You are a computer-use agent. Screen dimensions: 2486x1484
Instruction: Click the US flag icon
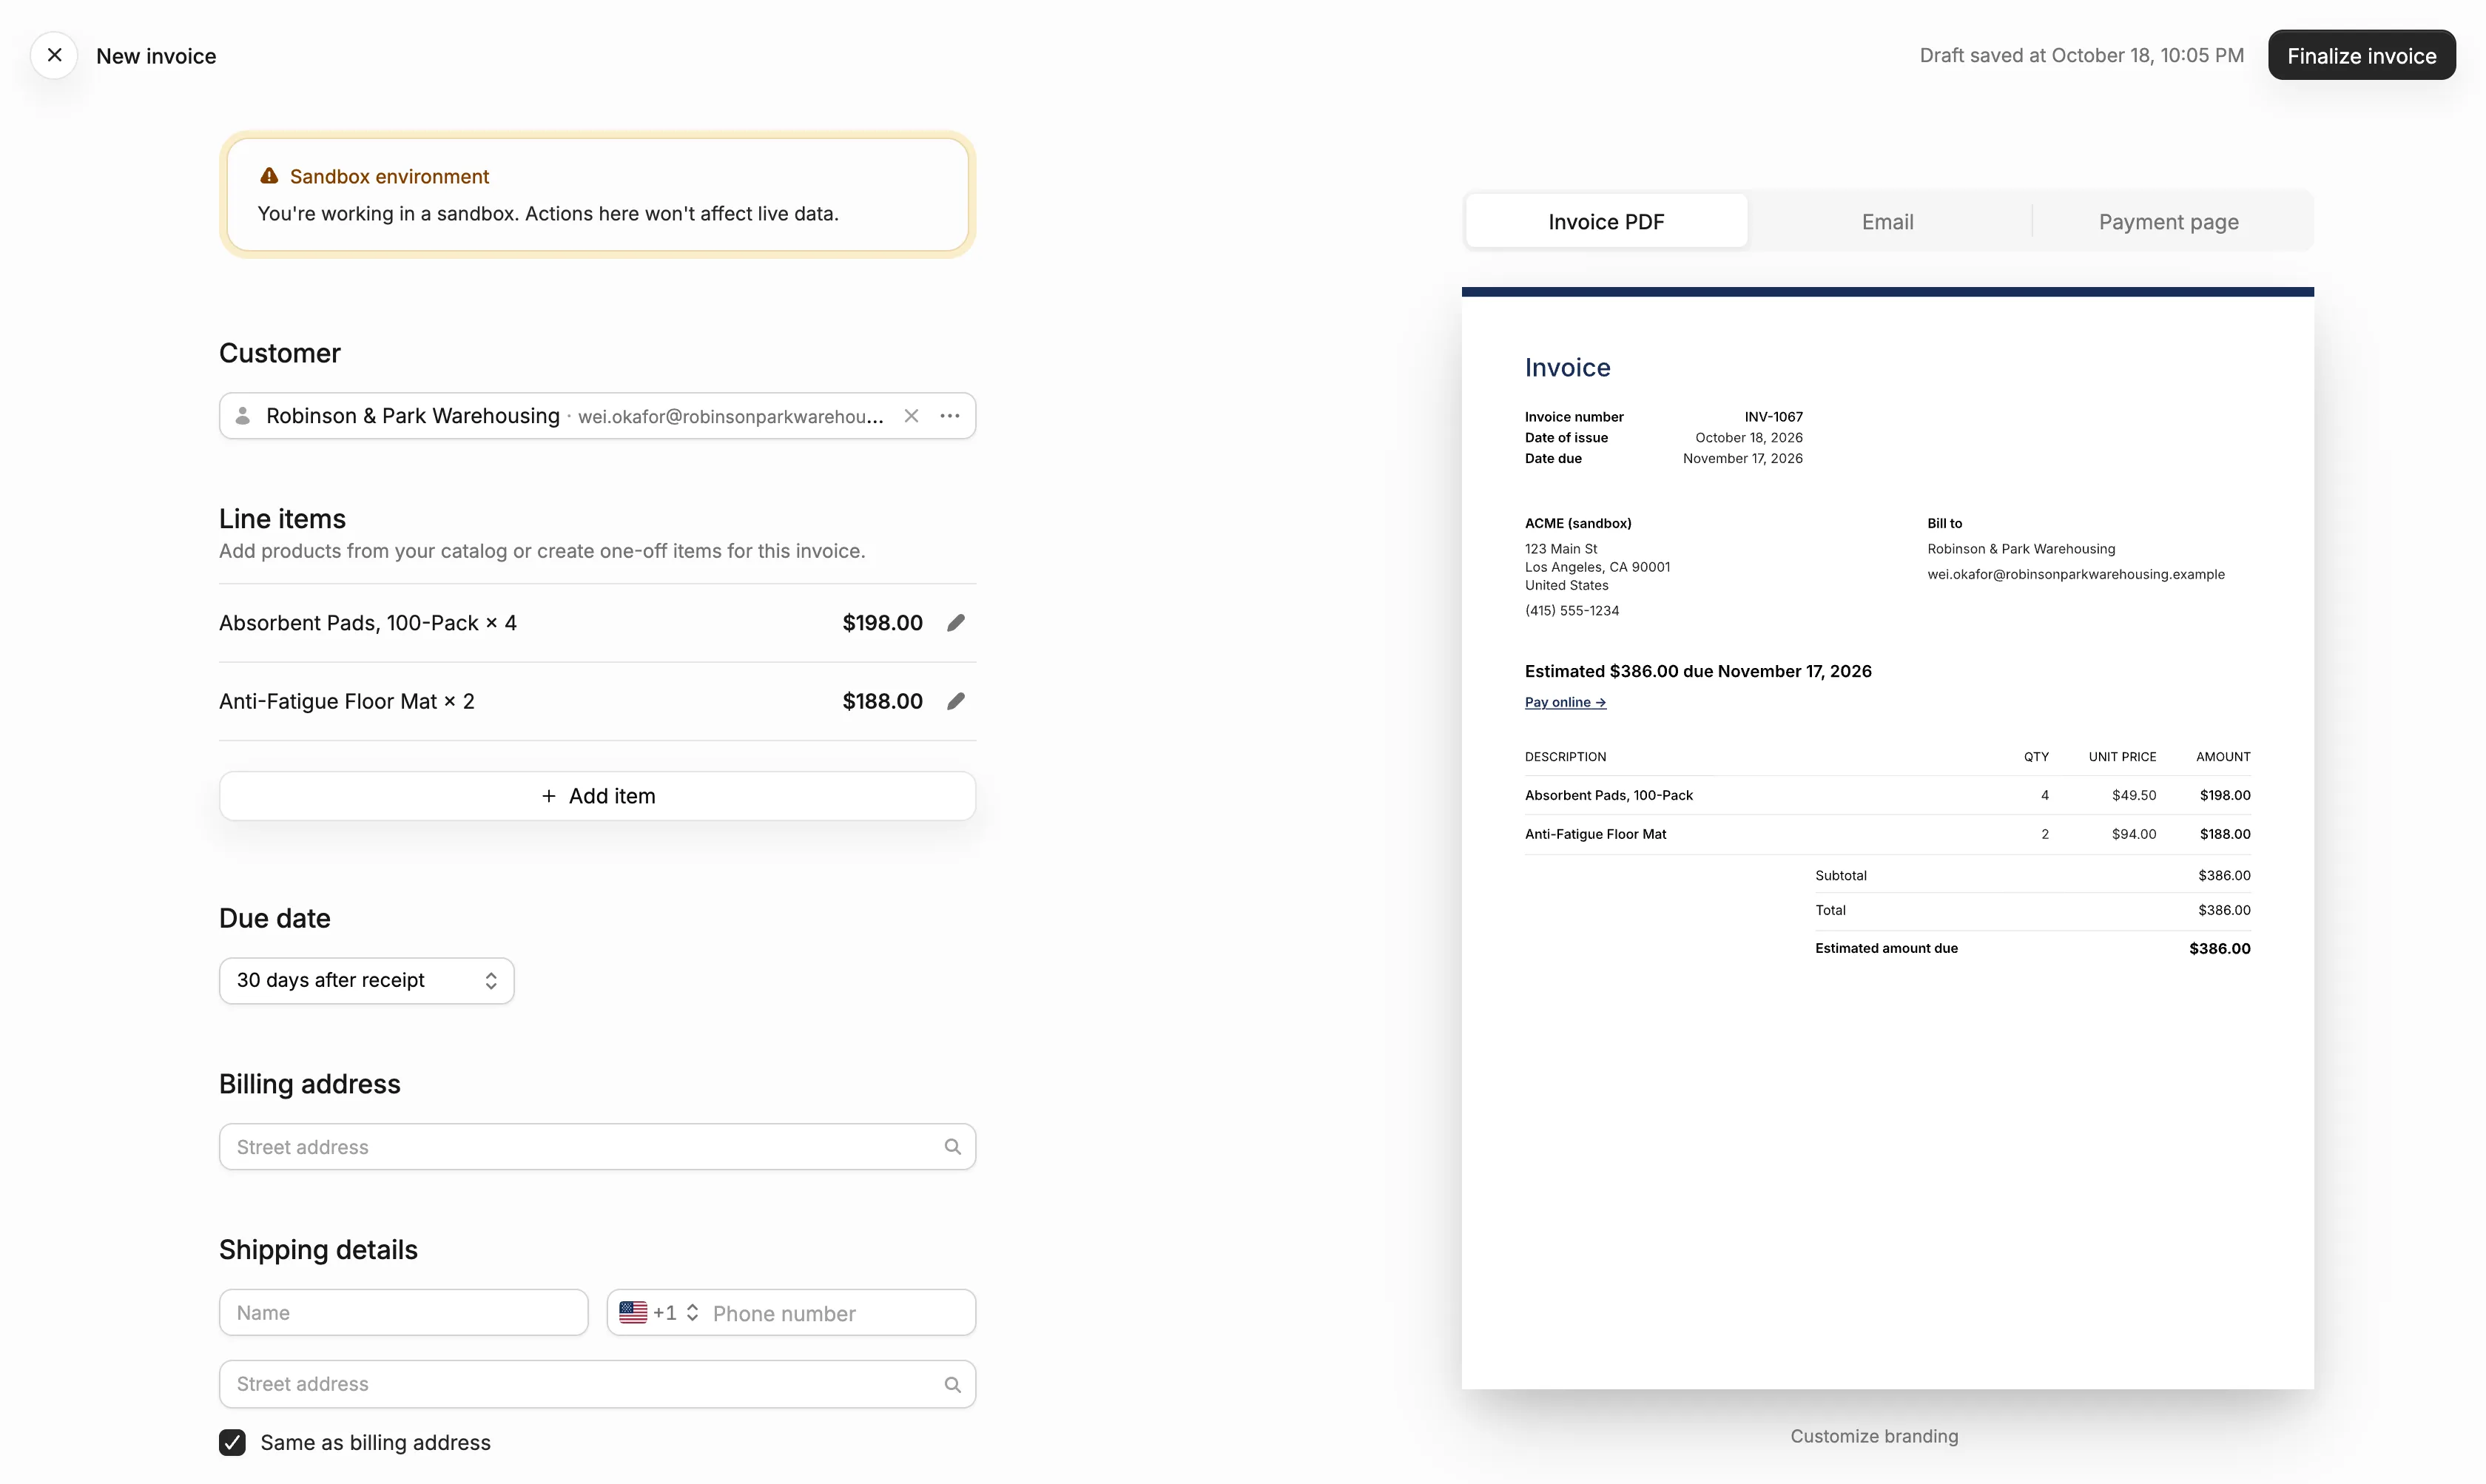click(633, 1313)
